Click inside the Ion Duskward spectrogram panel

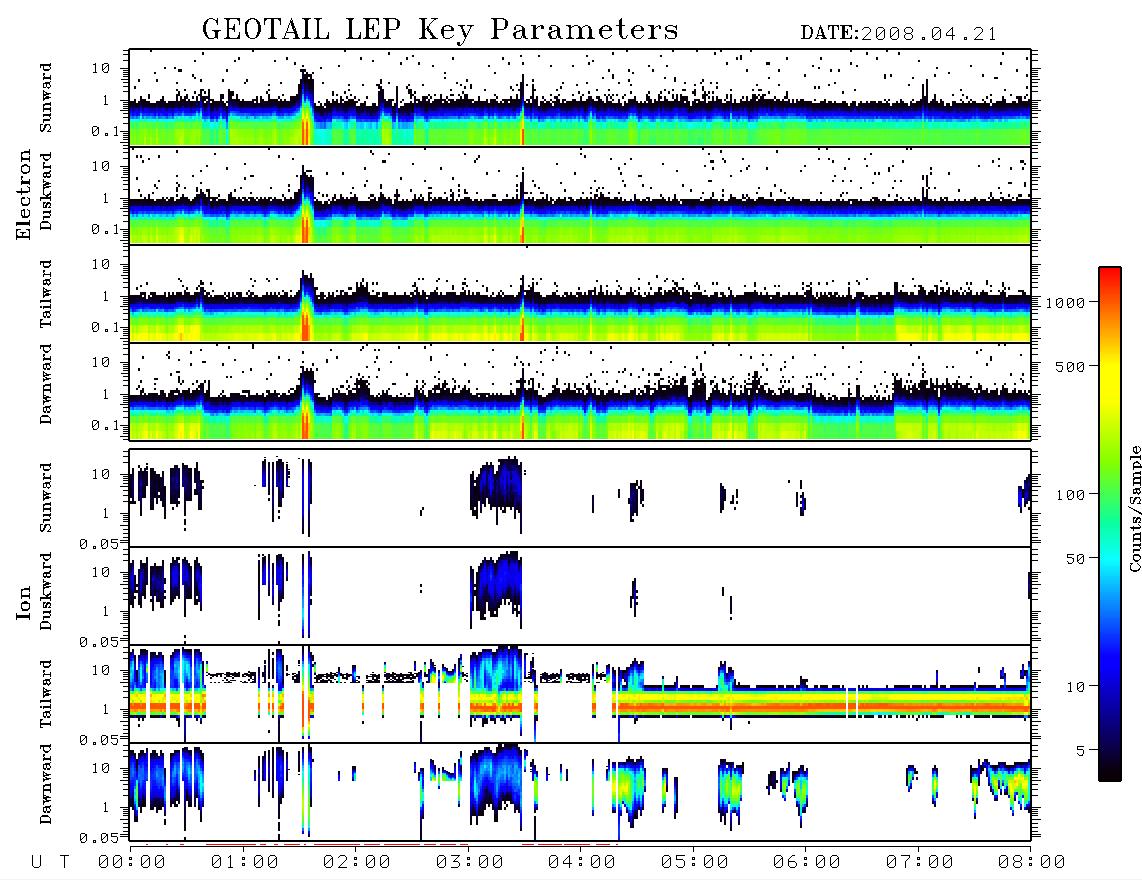(x=580, y=596)
